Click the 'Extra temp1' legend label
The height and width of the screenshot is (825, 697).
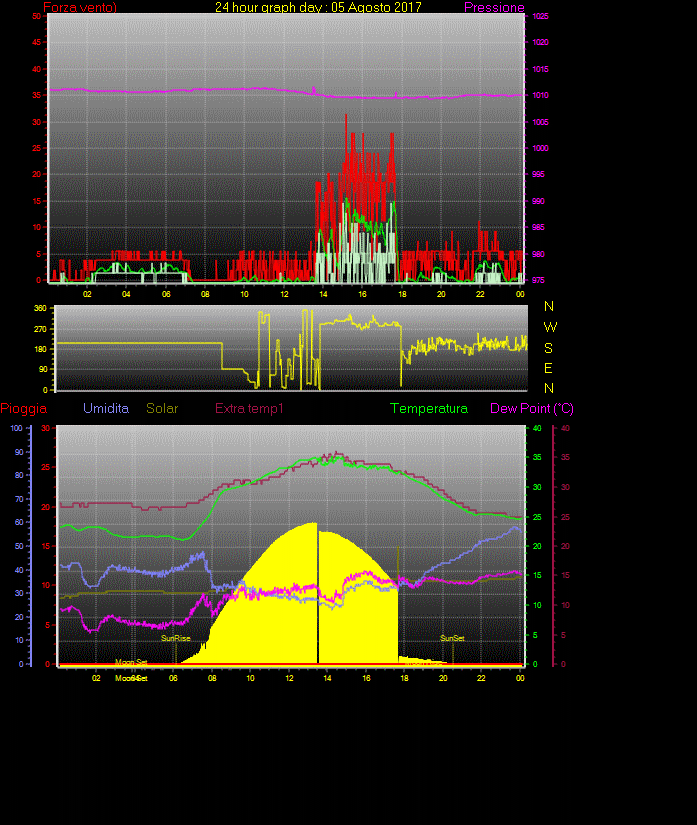249,409
